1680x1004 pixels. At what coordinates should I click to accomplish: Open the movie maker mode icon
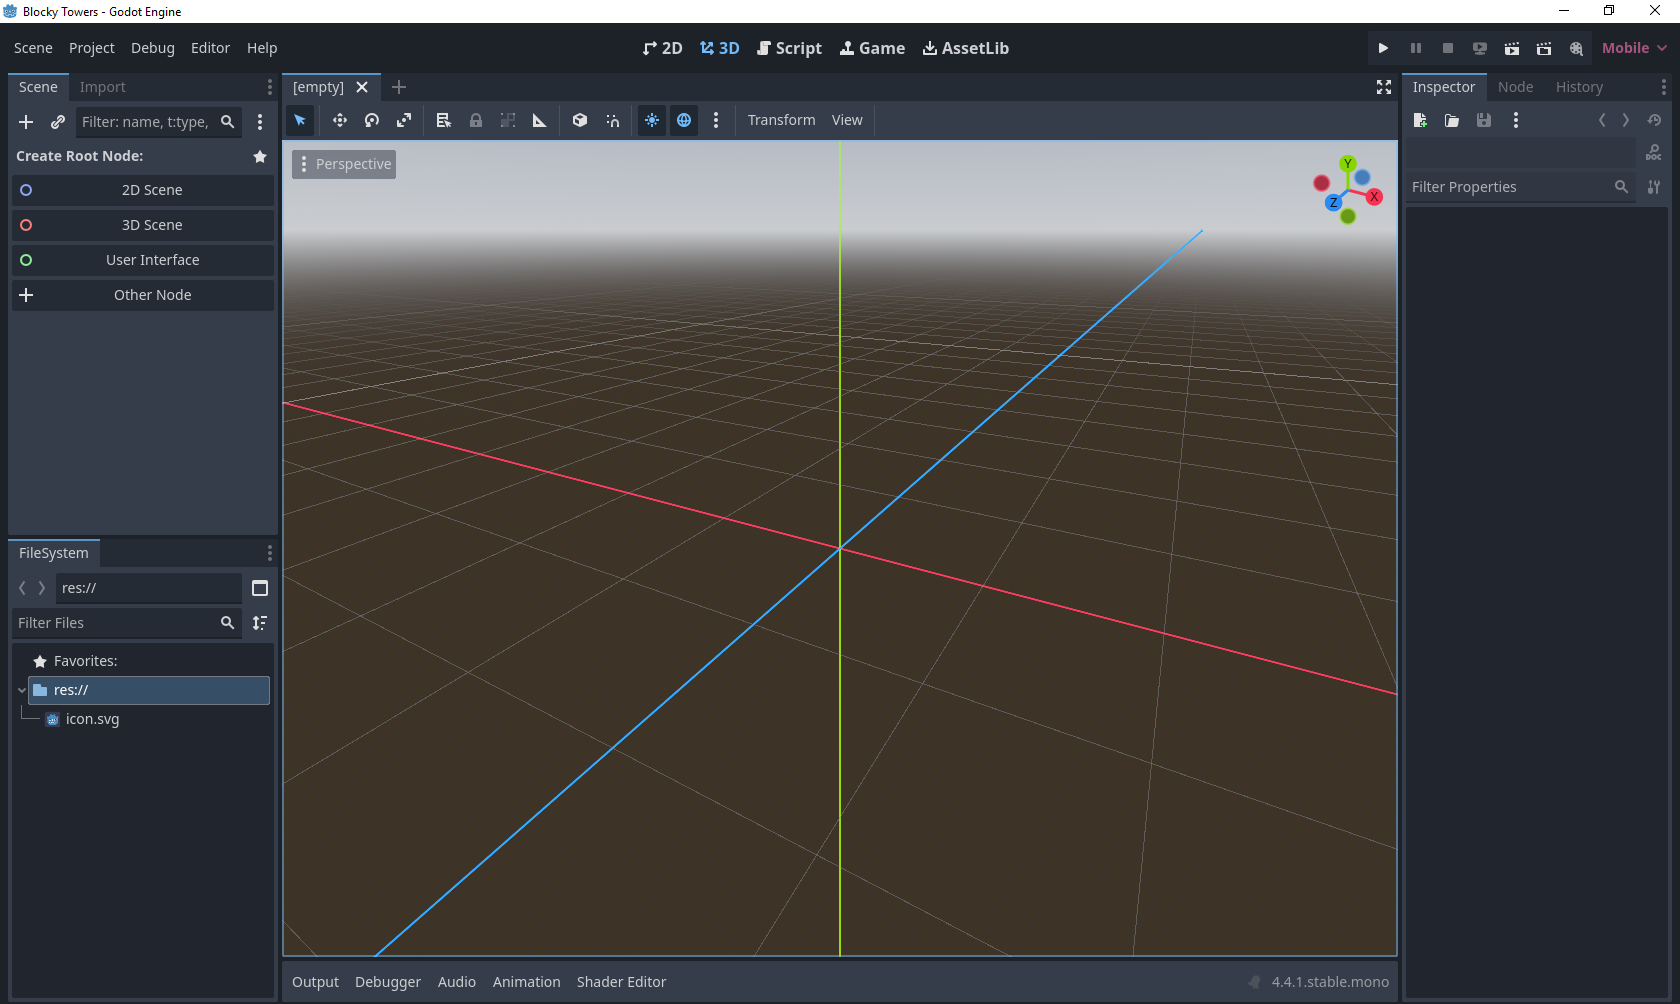click(x=1576, y=48)
